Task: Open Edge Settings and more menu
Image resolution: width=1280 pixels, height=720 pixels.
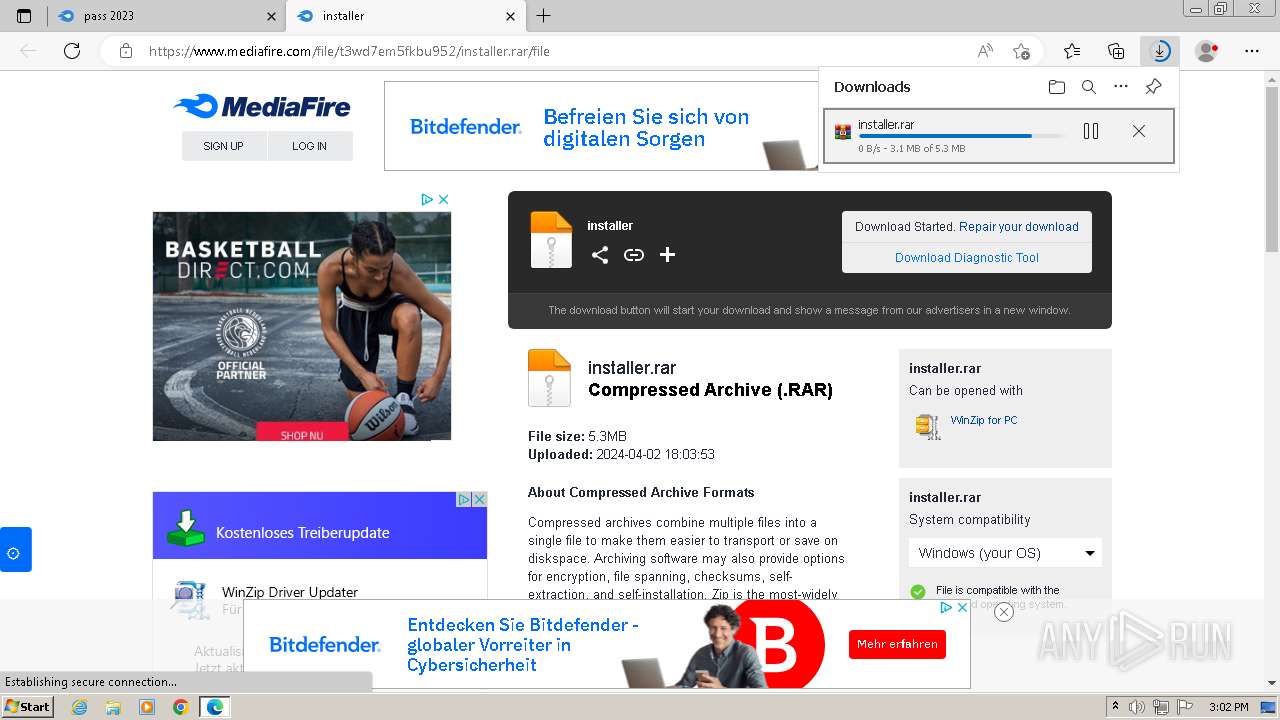Action: pyautogui.click(x=1252, y=51)
